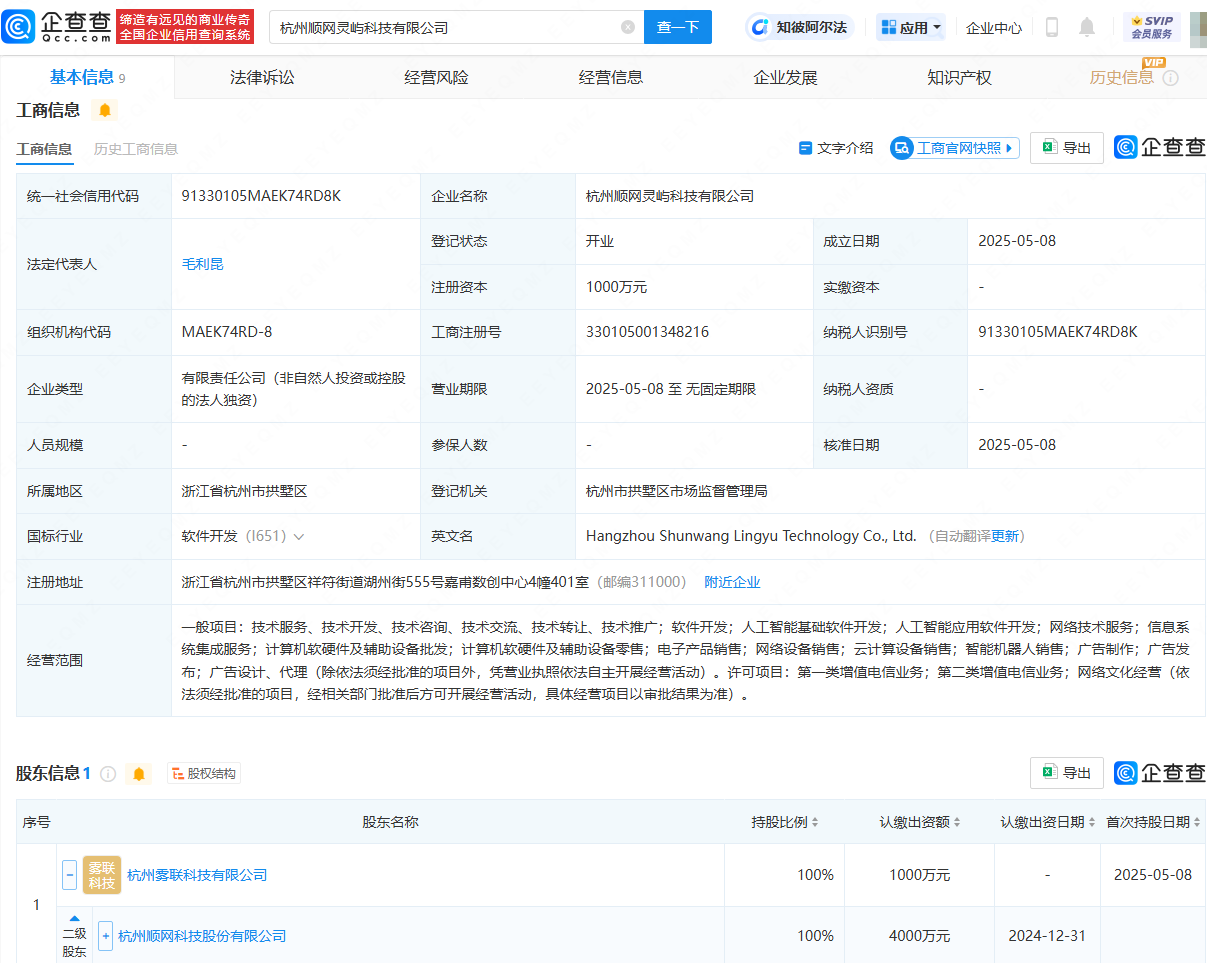Click 登记机关 杭州市拱墅区市场监督管理局
1207x963 pixels.
676,491
